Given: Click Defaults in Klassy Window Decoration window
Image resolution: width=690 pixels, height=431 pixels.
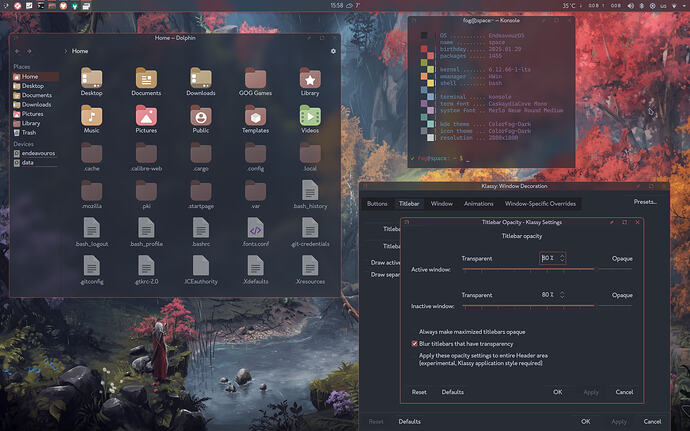Looking at the screenshot, I should point(409,421).
